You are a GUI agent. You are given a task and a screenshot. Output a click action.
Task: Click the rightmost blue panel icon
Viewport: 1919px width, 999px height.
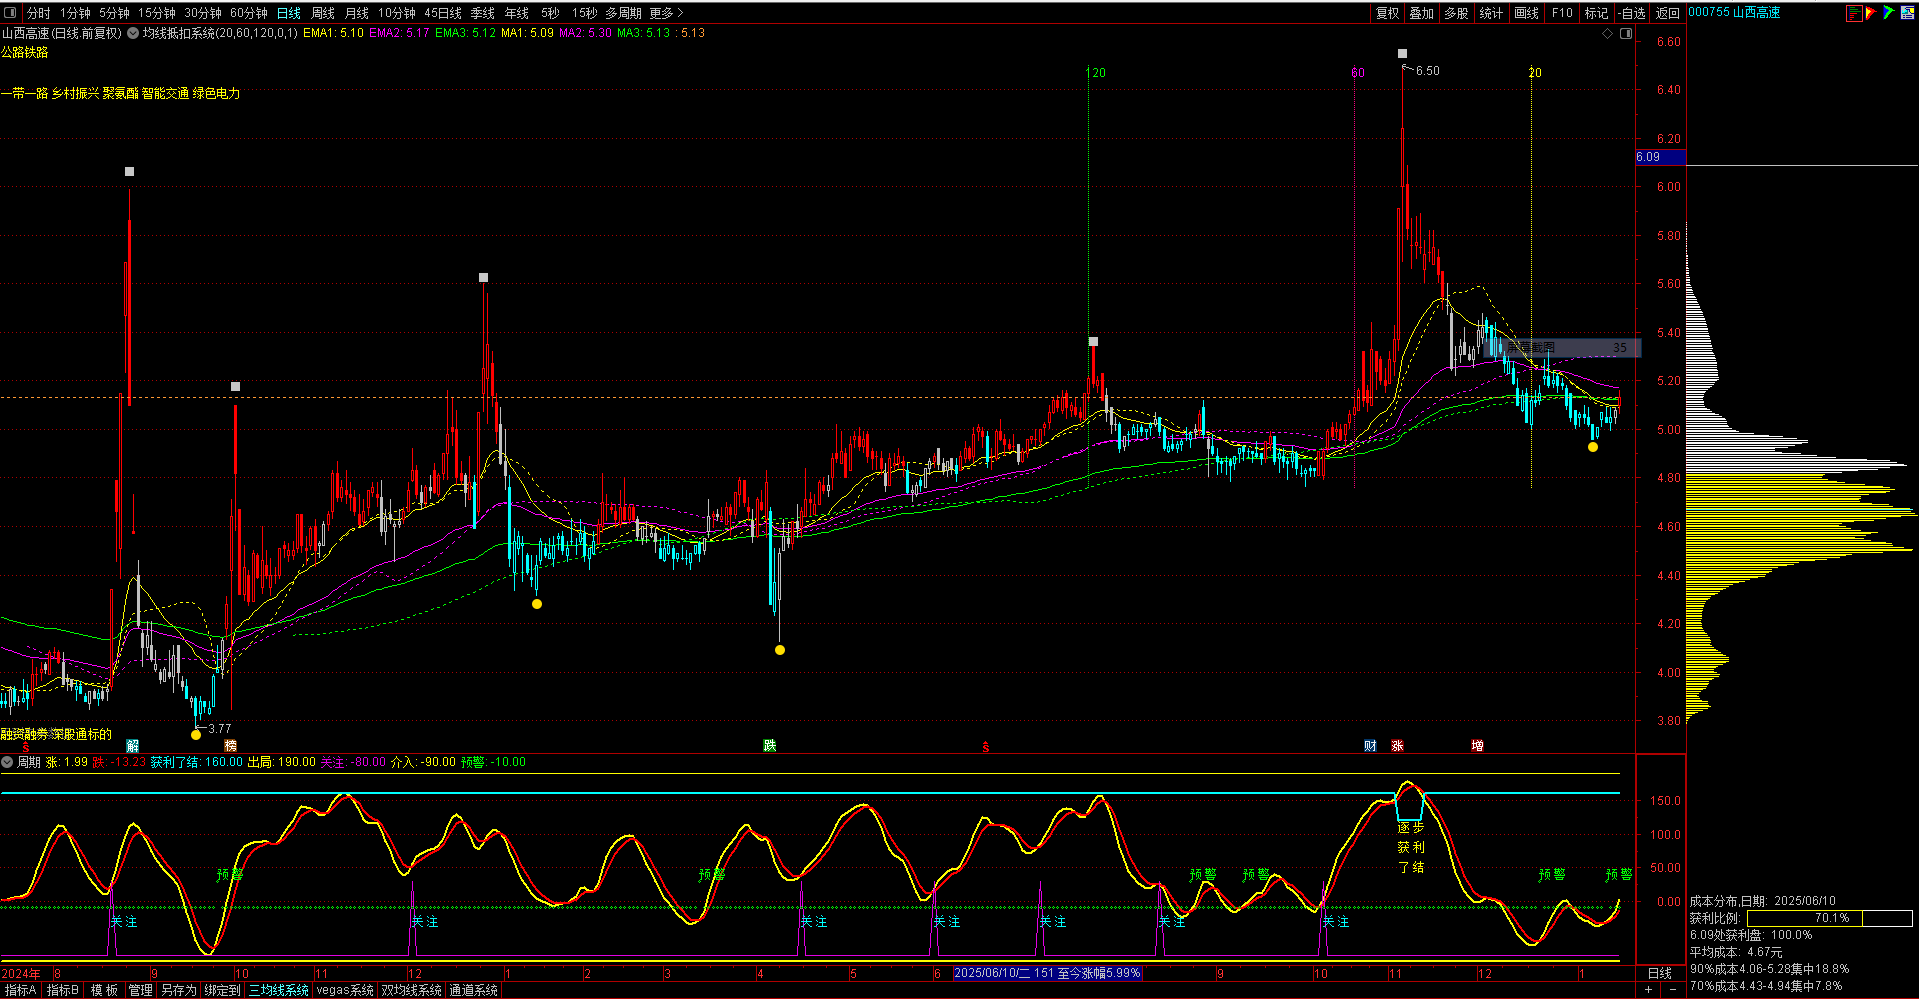click(x=1906, y=13)
